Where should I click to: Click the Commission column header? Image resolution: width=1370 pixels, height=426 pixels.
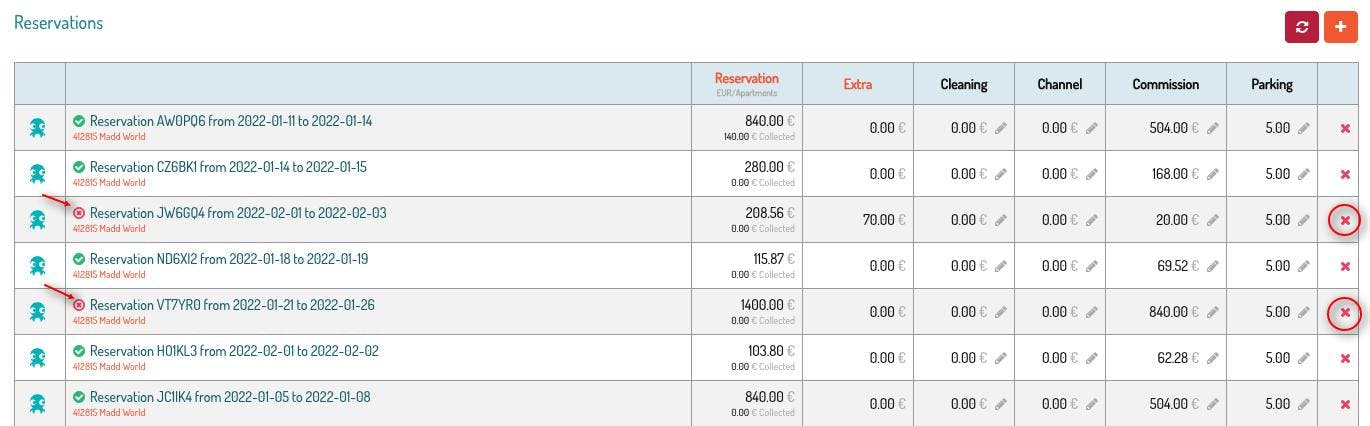tap(1165, 84)
